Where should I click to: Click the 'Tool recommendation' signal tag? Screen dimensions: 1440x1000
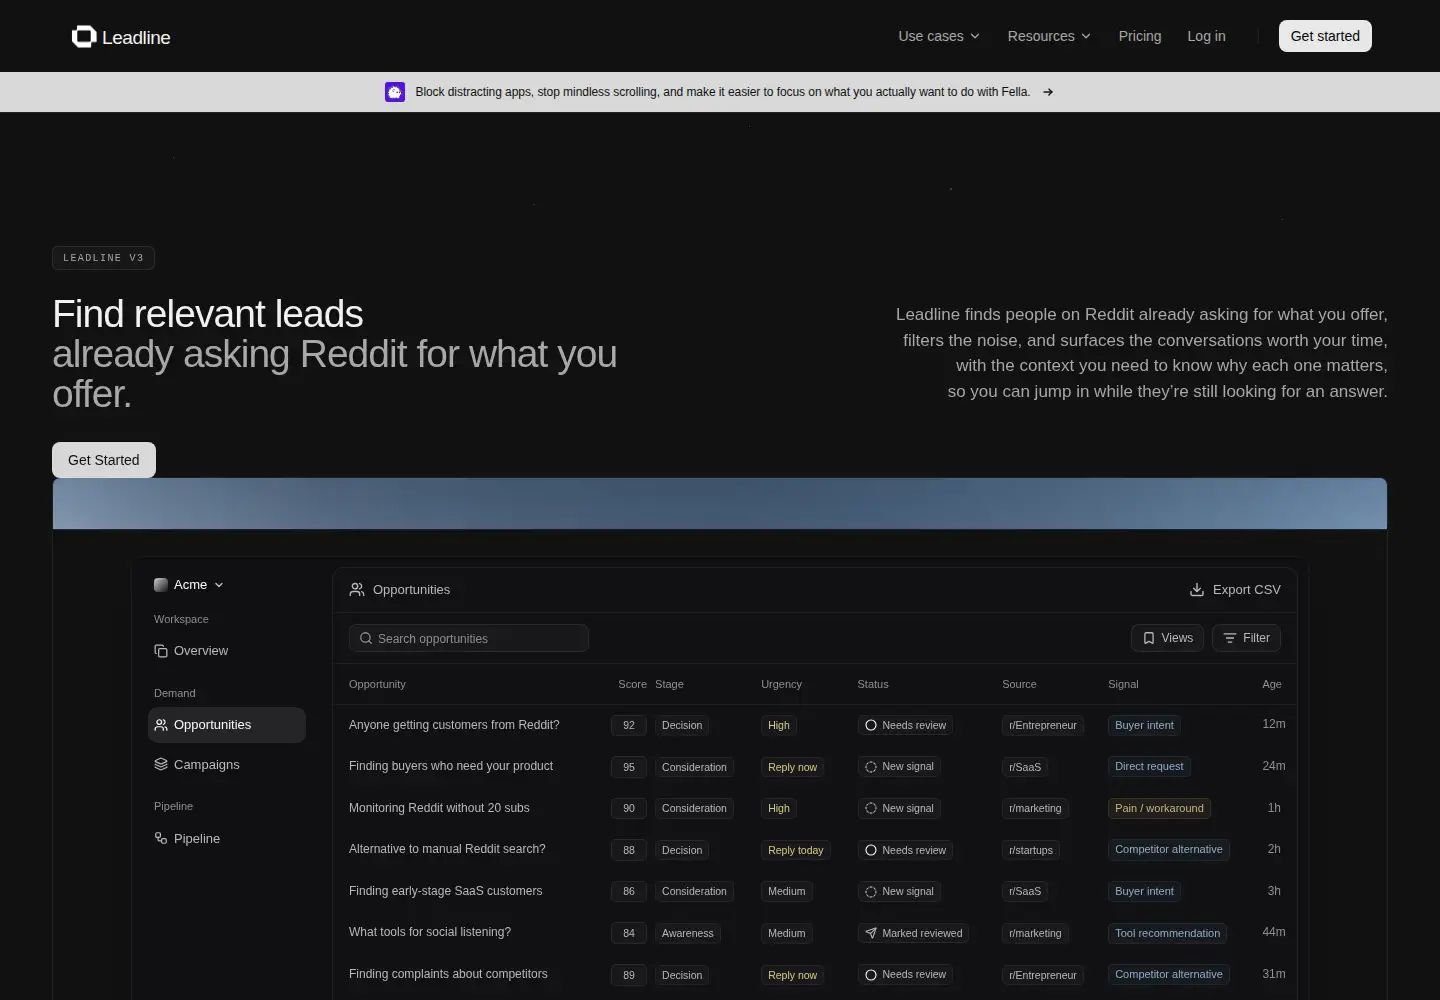coord(1167,933)
